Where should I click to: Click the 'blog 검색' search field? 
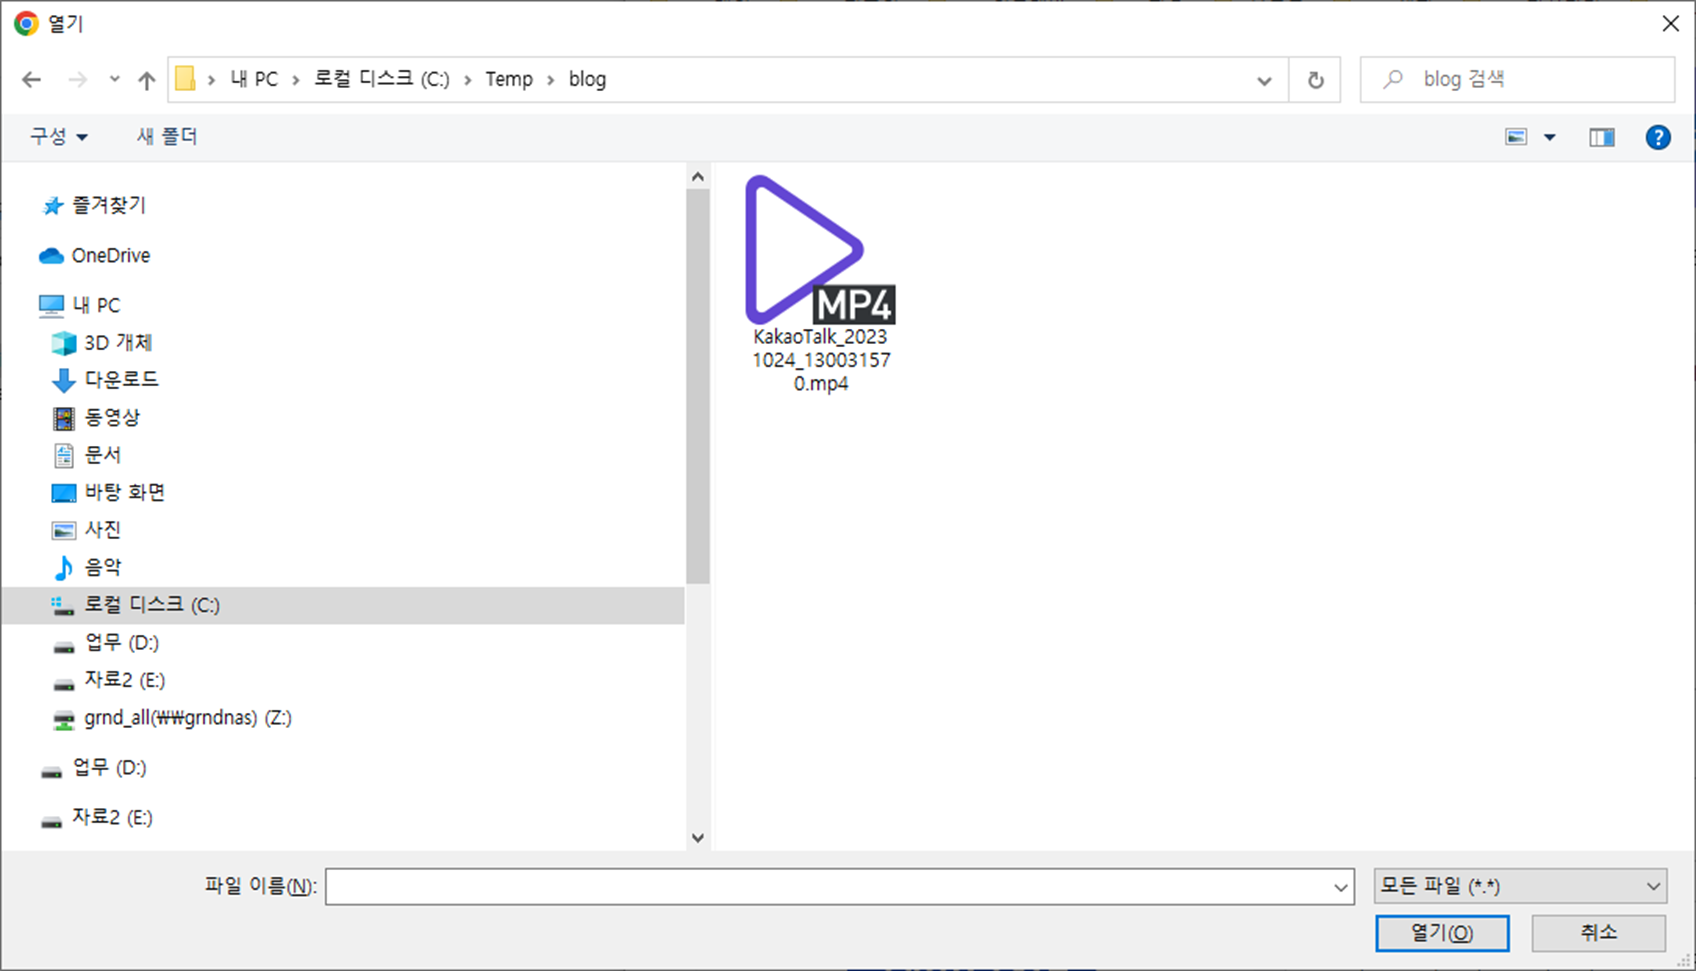1517,79
